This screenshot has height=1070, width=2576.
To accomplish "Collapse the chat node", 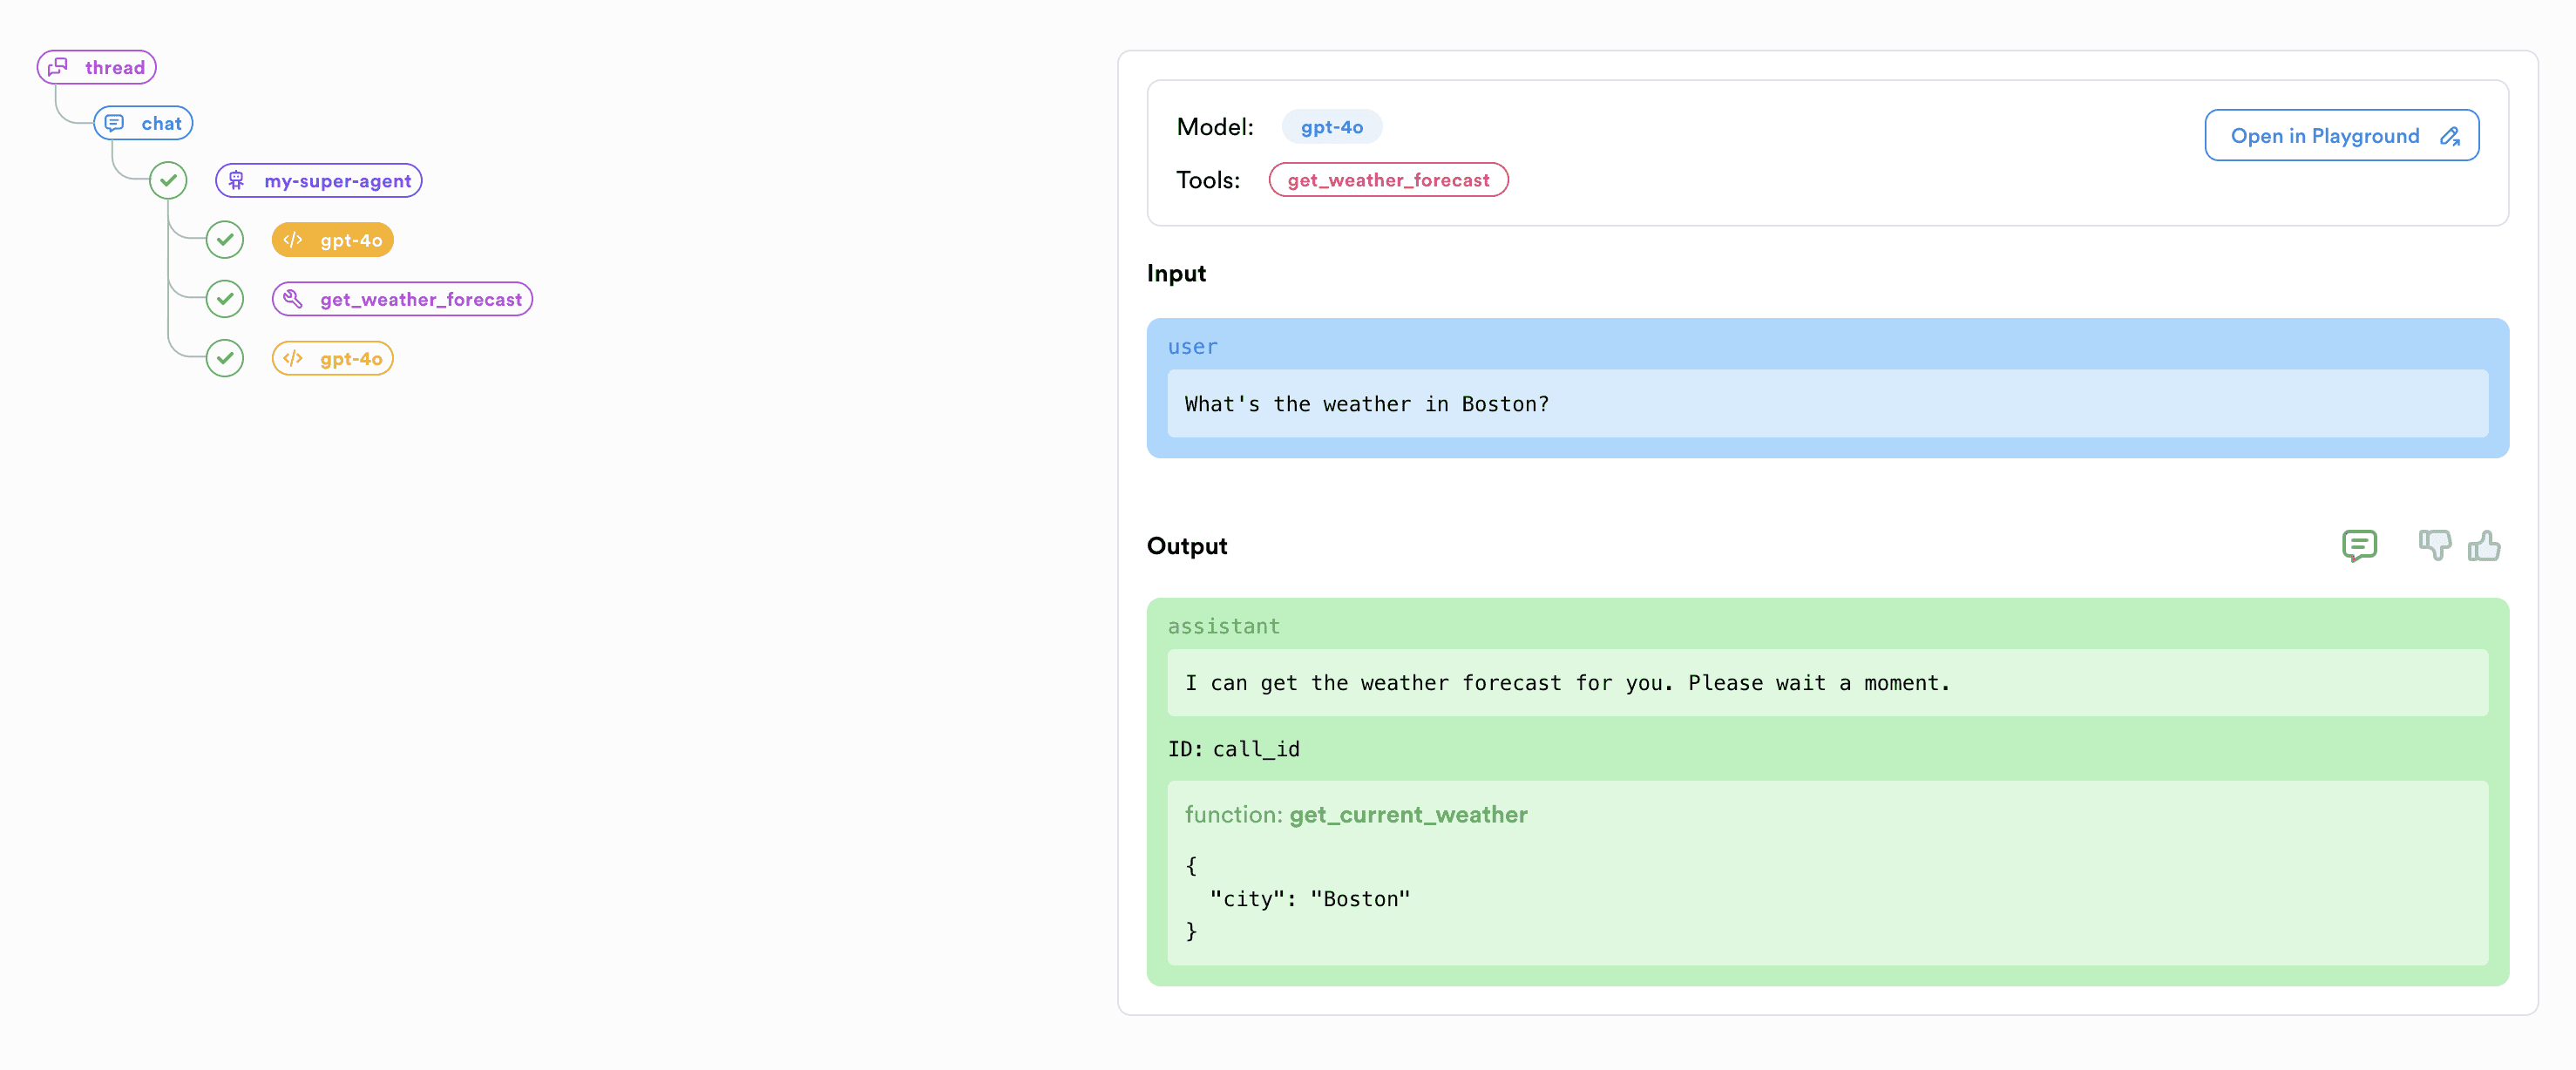I will pos(143,122).
